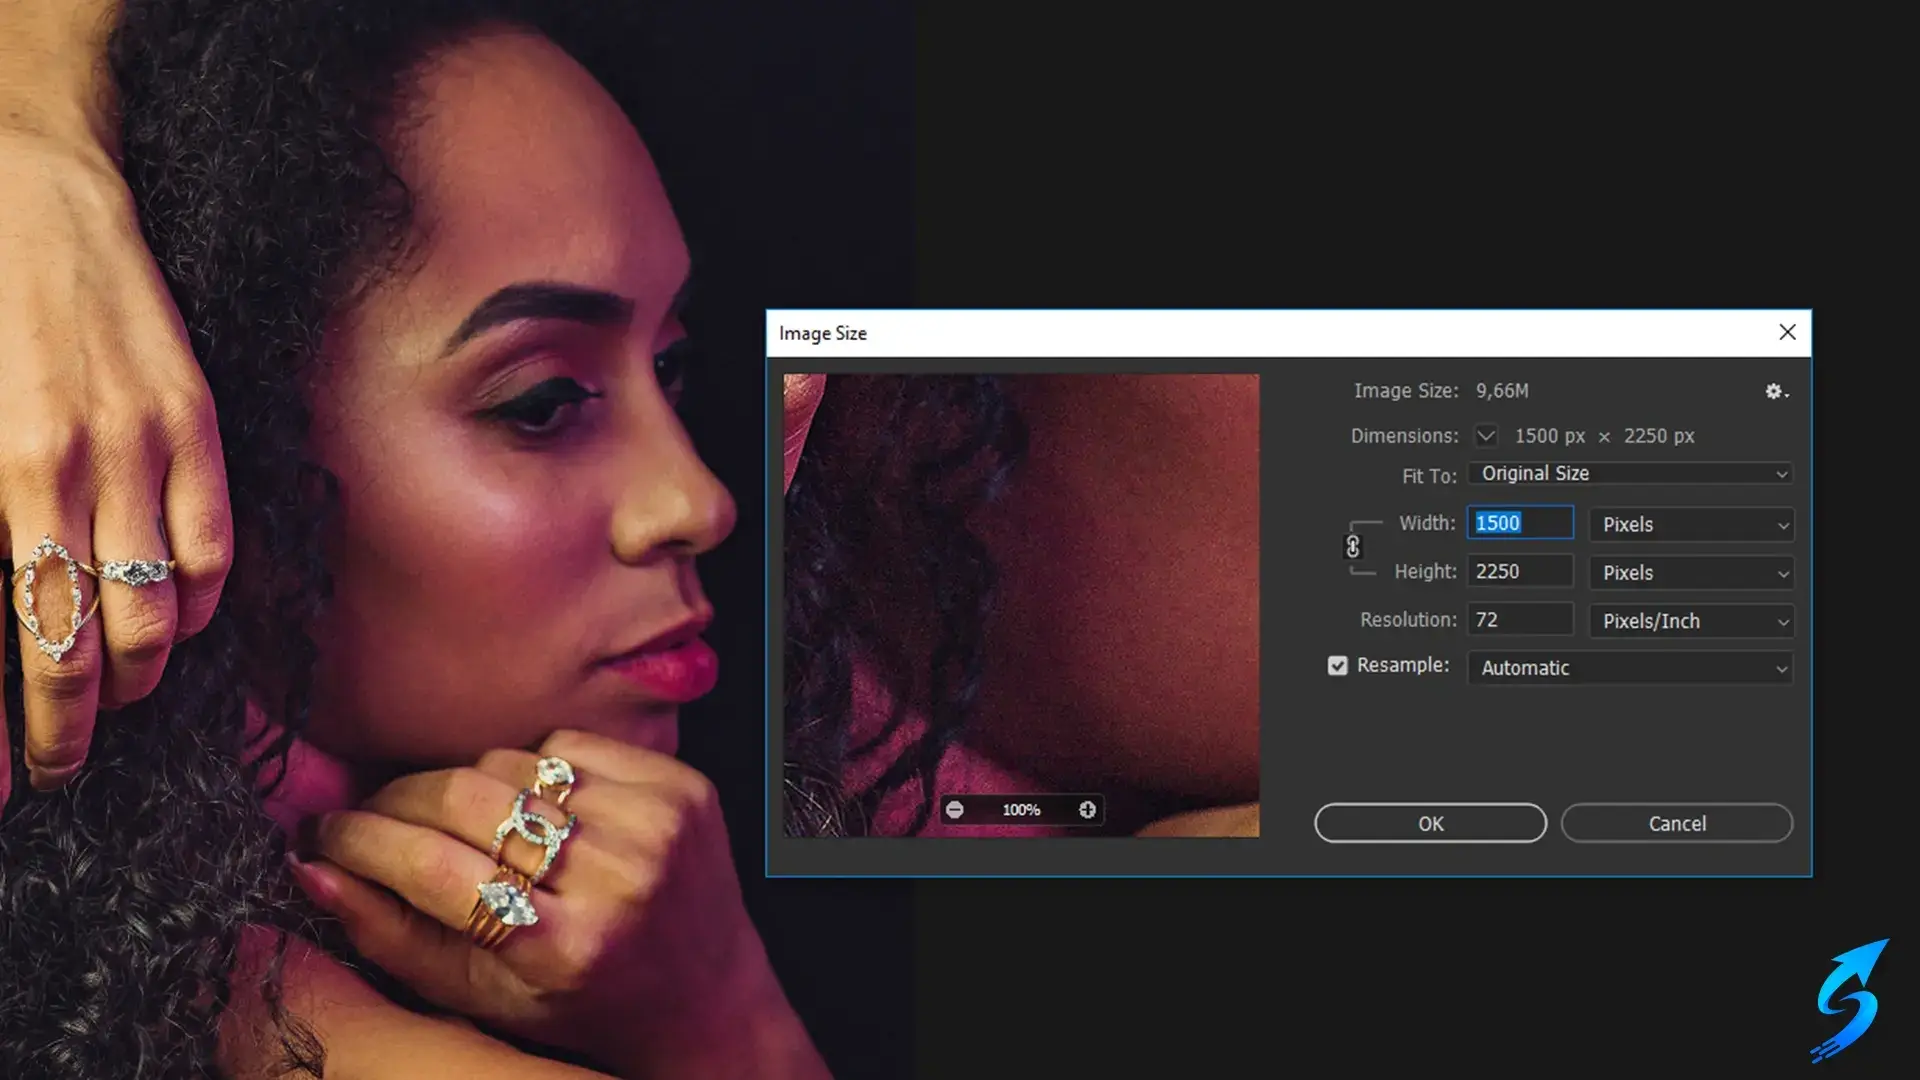Uncheck the Resample checkbox

tap(1337, 666)
